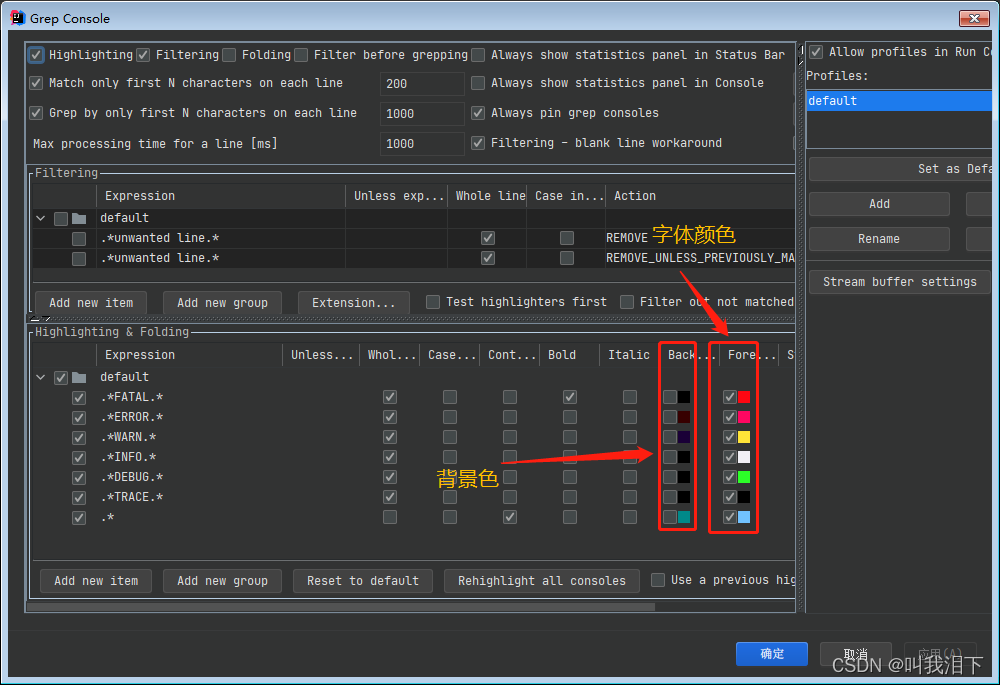Toggle Always pin grep consoles

[x=478, y=113]
